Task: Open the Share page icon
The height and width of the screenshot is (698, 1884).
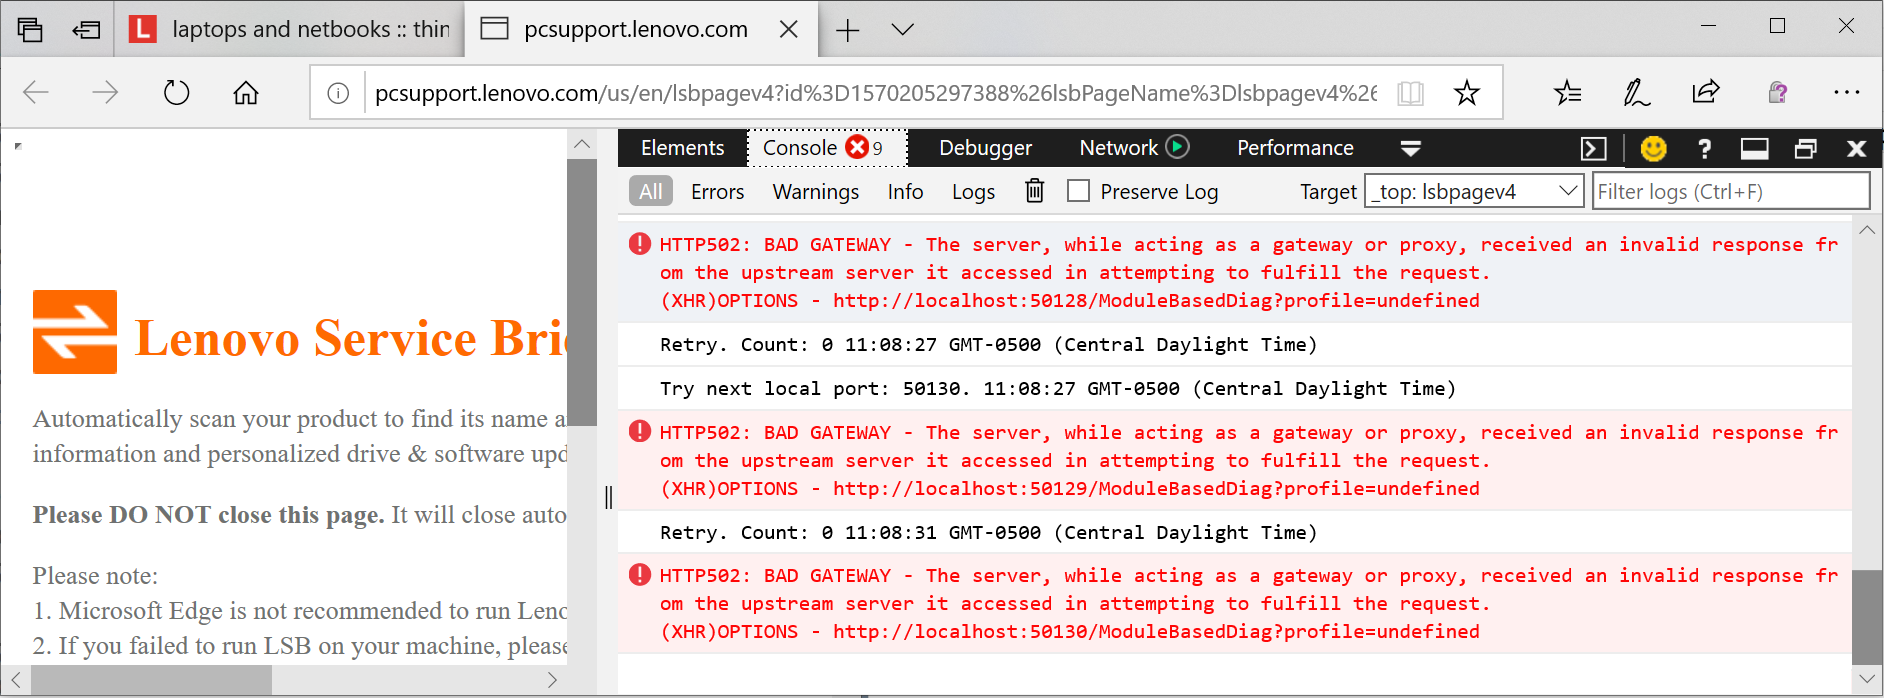Action: point(1705,93)
